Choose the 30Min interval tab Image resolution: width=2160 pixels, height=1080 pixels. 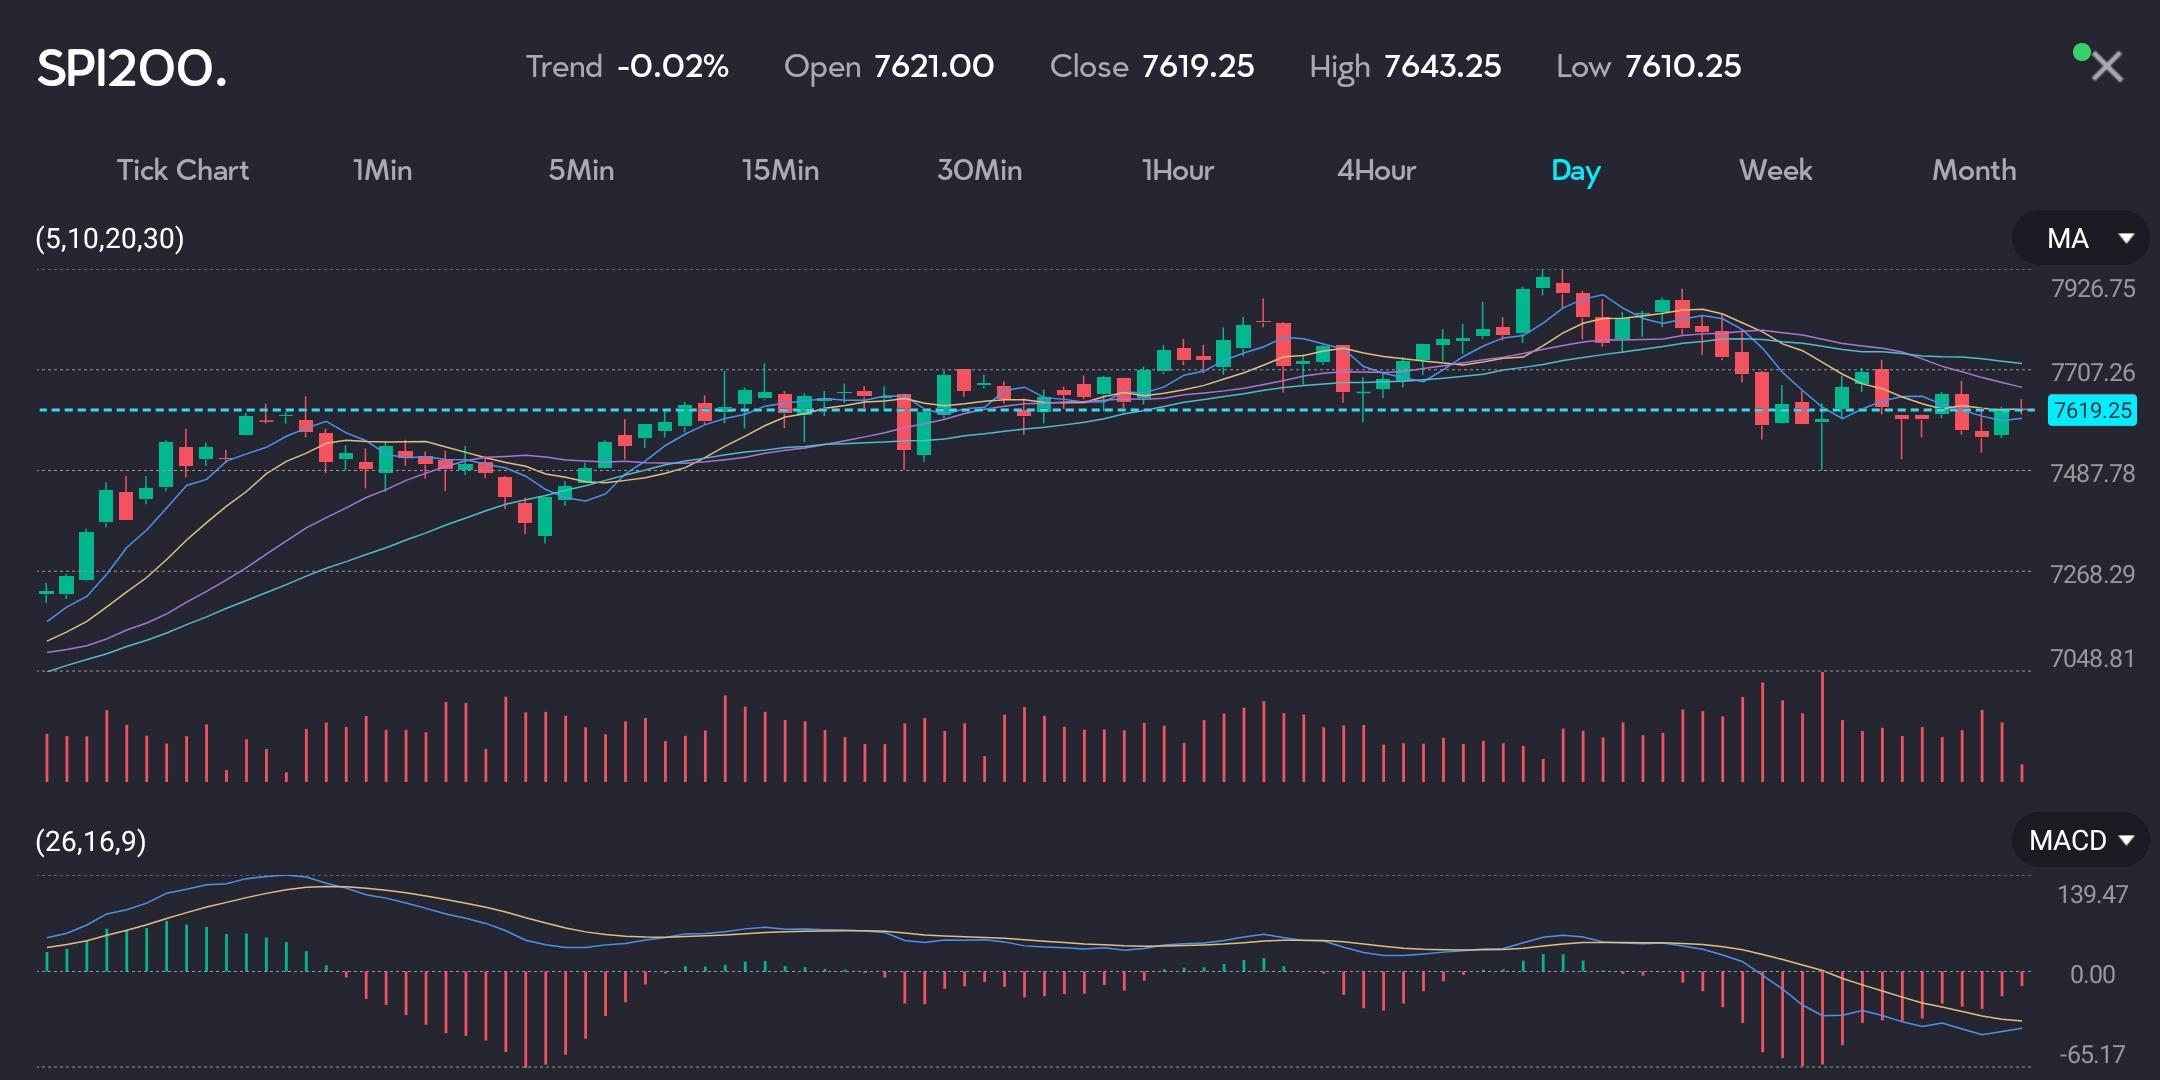(979, 170)
